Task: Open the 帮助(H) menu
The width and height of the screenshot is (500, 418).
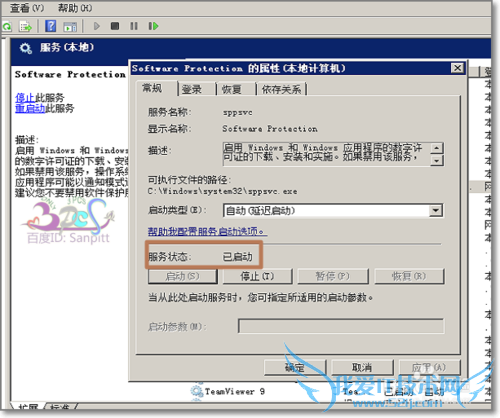Action: (x=75, y=8)
